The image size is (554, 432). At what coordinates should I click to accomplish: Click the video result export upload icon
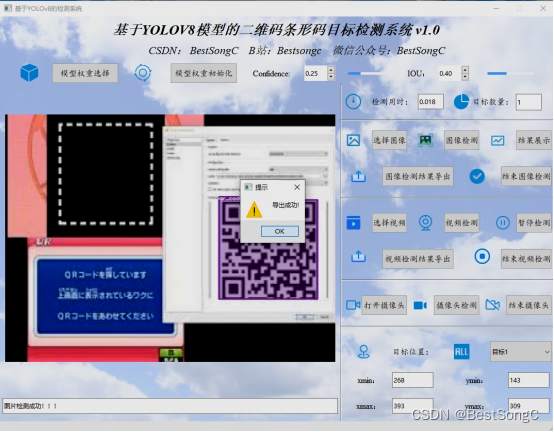point(358,256)
